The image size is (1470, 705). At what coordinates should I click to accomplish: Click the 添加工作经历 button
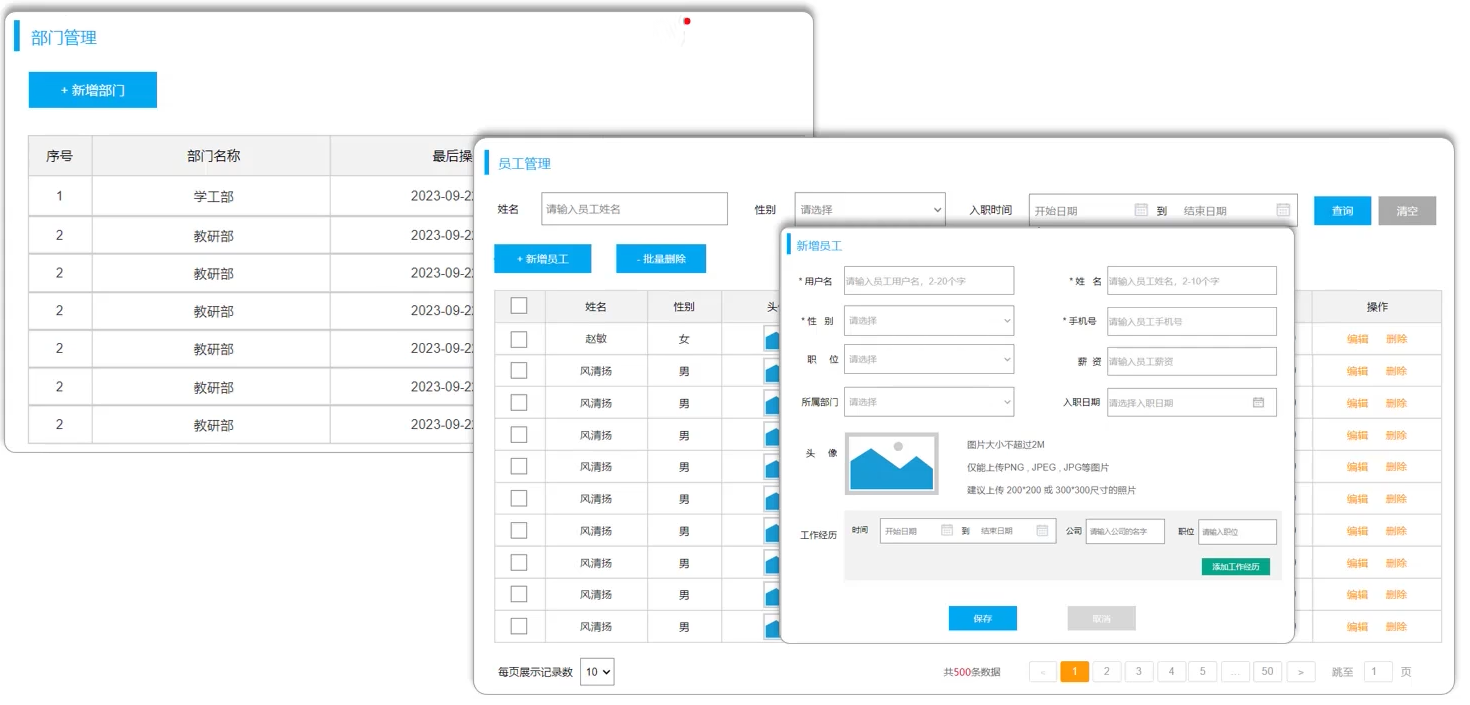pos(1235,567)
